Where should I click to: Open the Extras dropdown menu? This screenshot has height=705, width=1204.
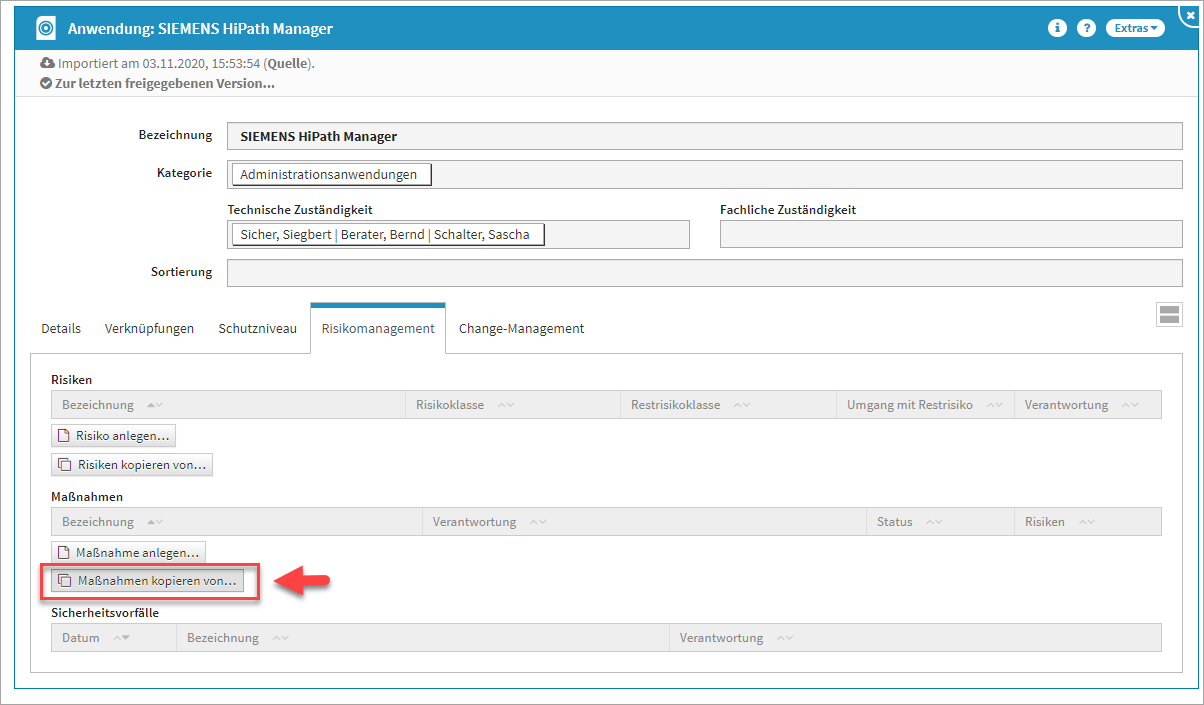[x=1135, y=29]
